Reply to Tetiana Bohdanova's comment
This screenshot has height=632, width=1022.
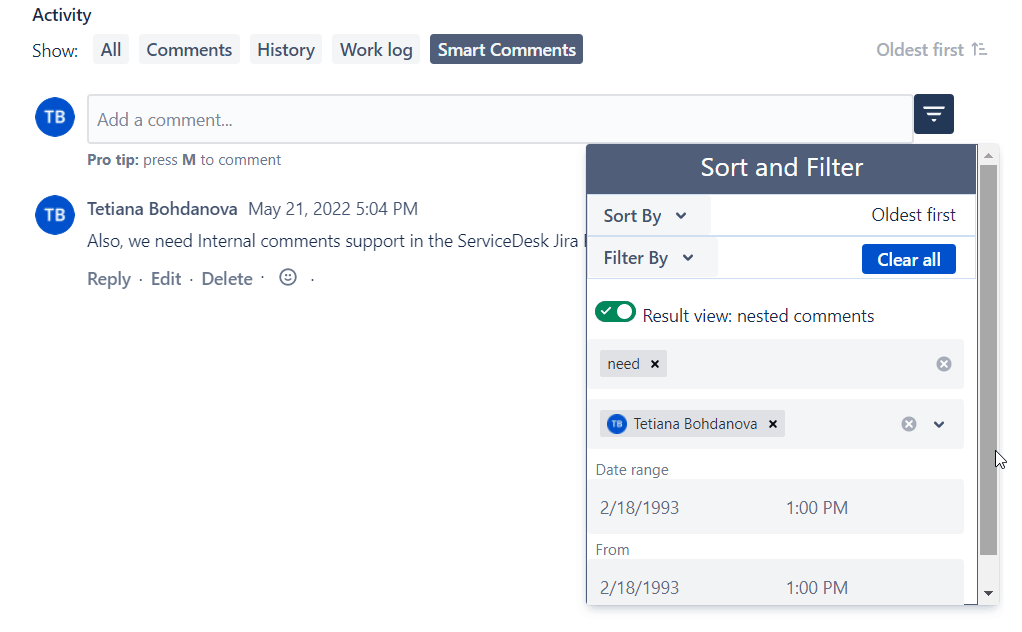(x=108, y=279)
